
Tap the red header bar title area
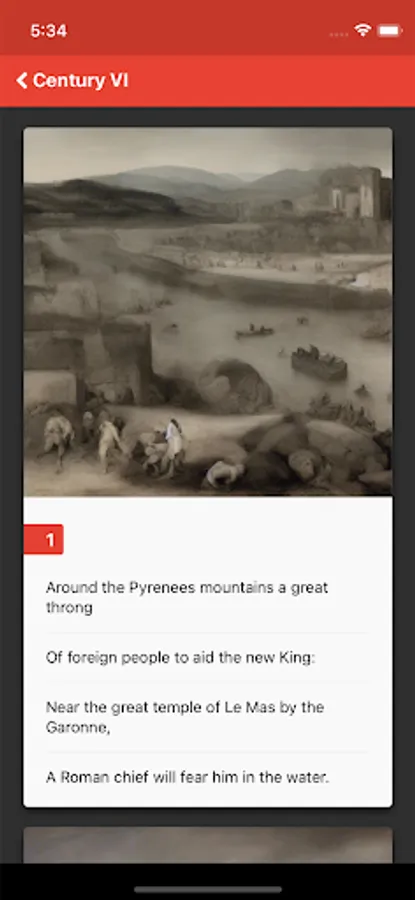(208, 81)
